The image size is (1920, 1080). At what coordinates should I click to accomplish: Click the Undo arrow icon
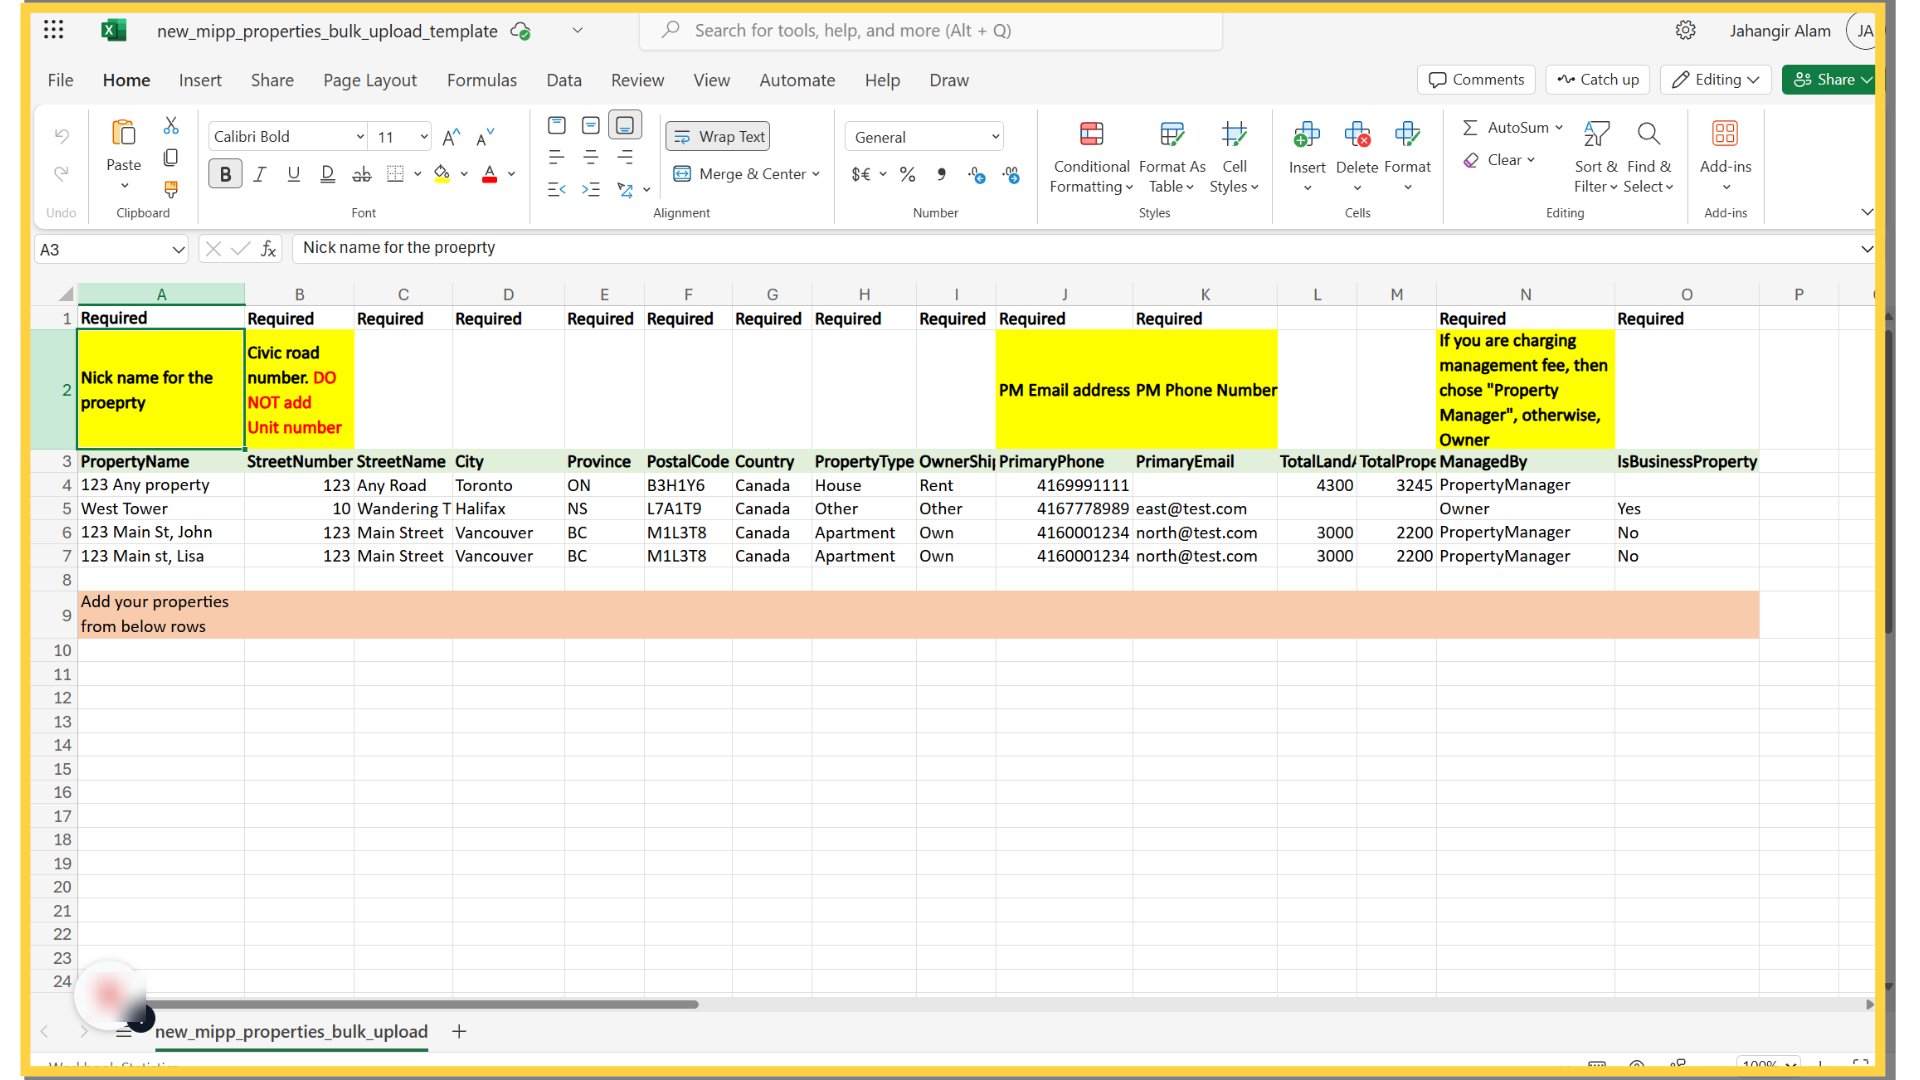click(x=62, y=135)
